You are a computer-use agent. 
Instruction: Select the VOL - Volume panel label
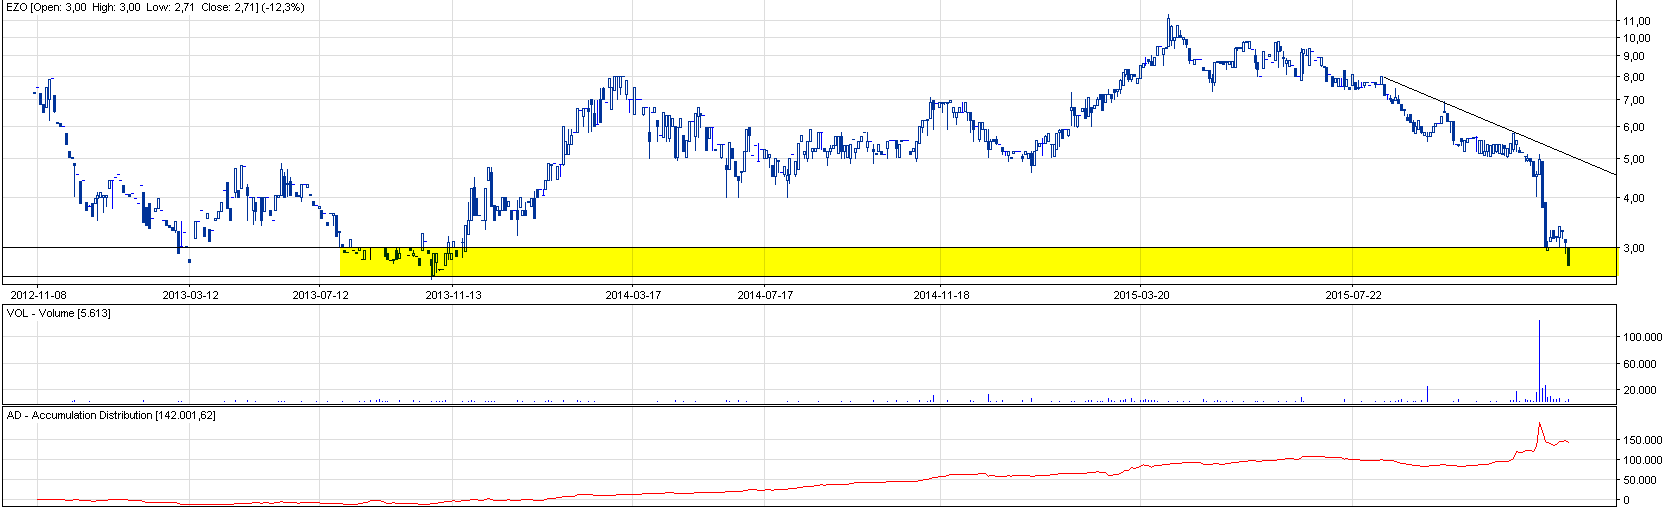tap(59, 313)
